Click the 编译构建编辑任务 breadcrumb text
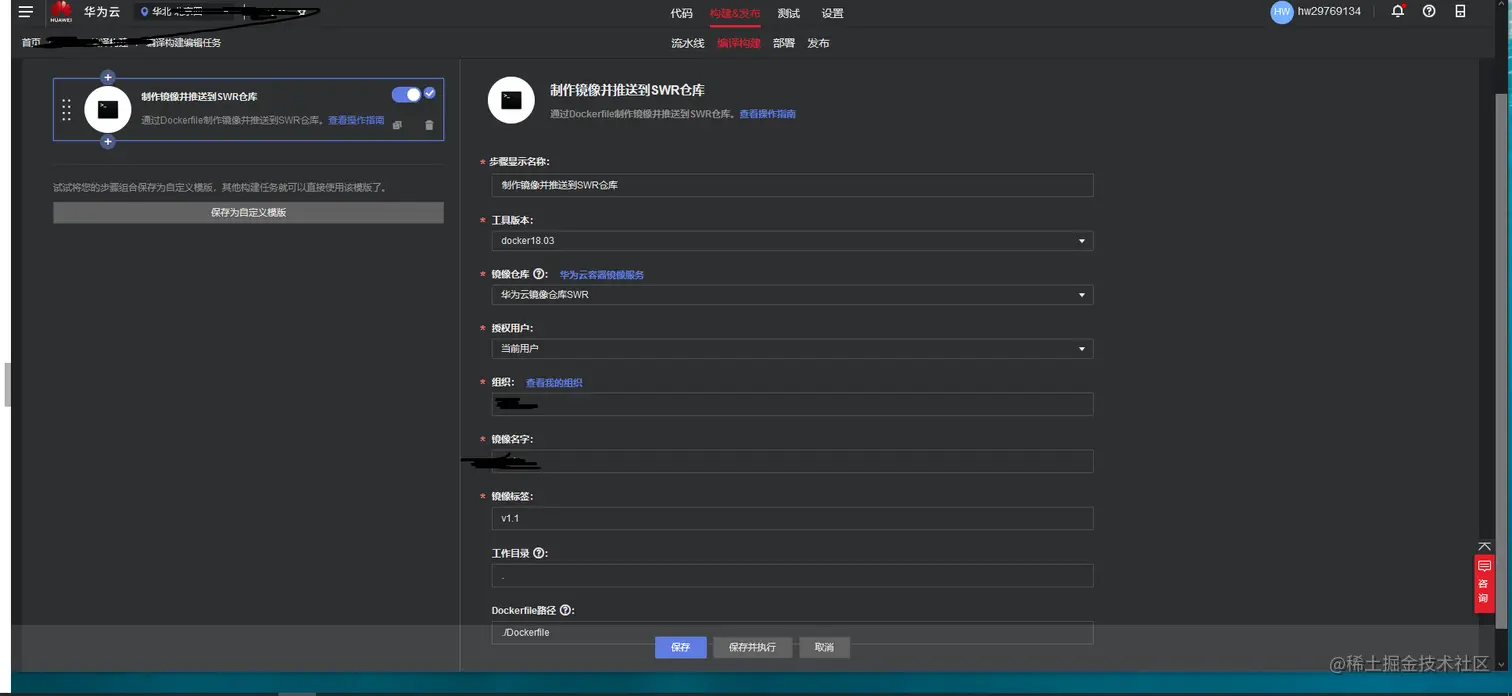Screen dimensions: 1512x696 [184, 43]
